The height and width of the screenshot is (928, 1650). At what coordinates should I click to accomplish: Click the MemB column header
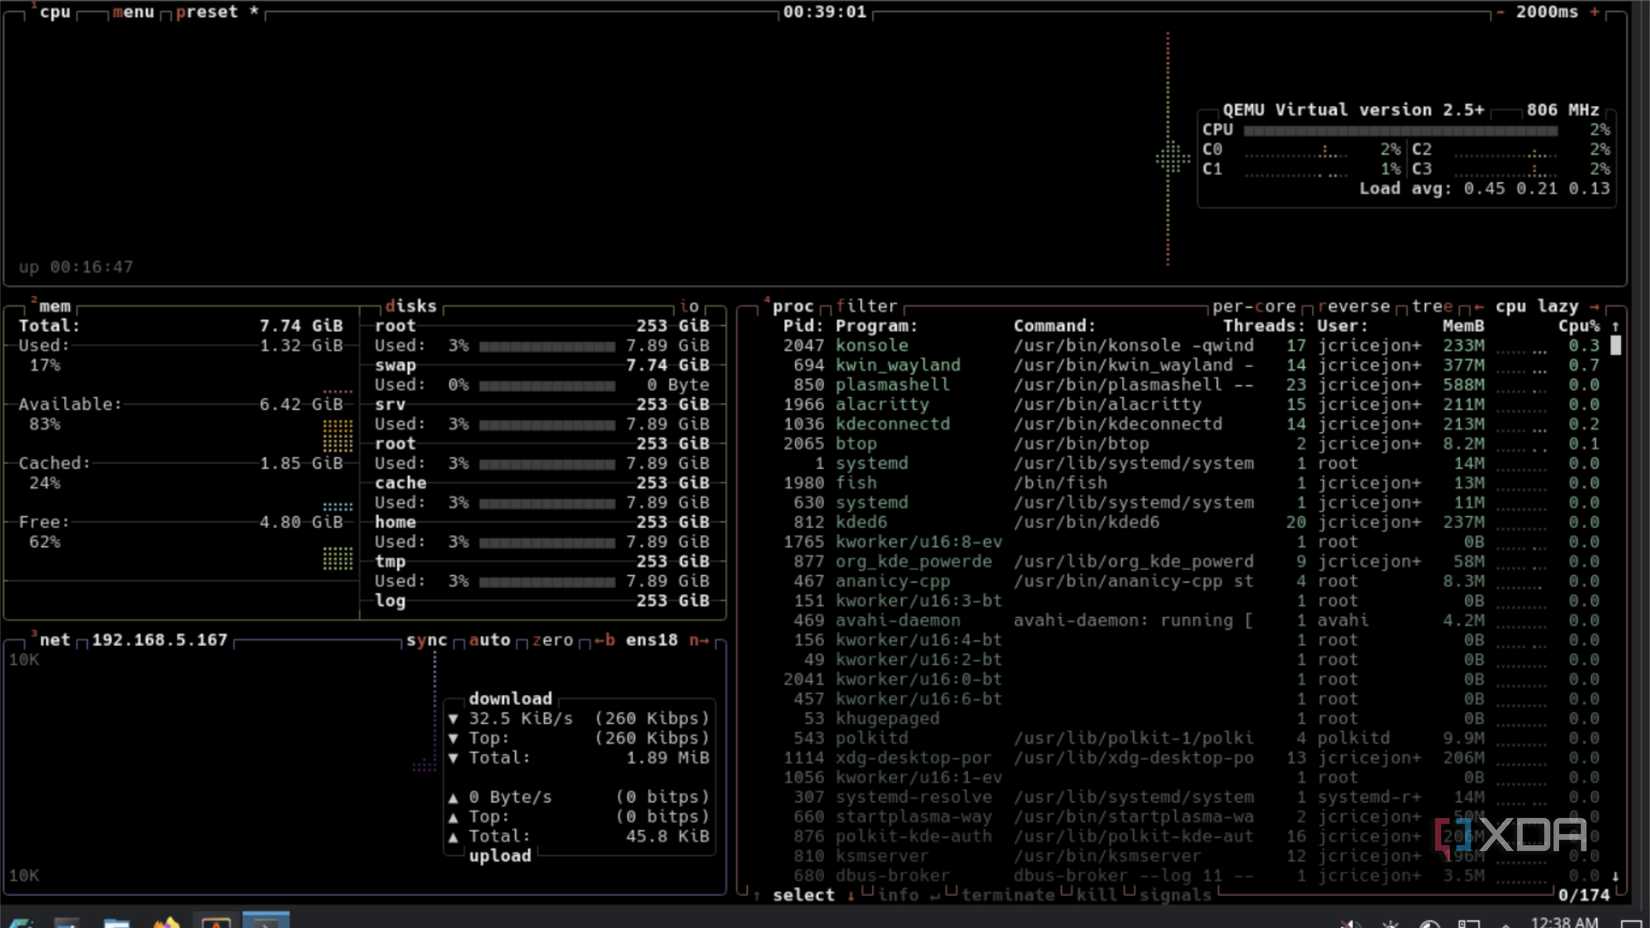tap(1463, 326)
